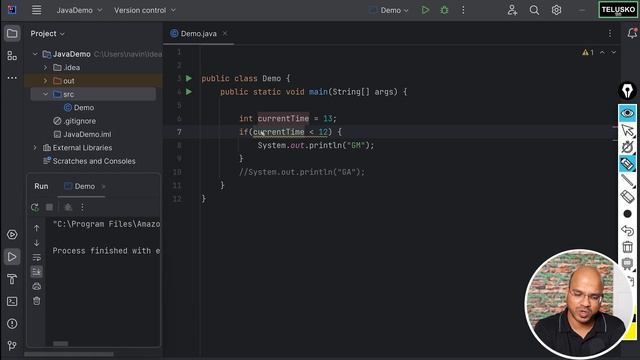This screenshot has width=640, height=360.
Task: Rerun Demo in Run panel
Action: coord(35,207)
